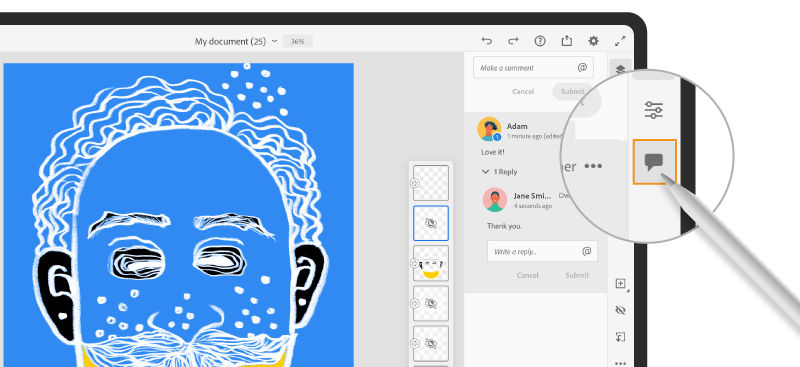Click Adam's profile avatar
The width and height of the screenshot is (800, 367).
click(x=489, y=129)
